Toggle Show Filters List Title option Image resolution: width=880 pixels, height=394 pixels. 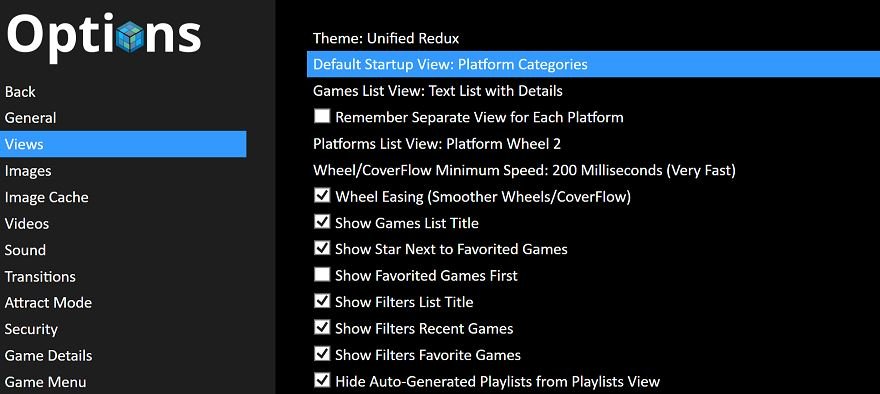click(322, 301)
